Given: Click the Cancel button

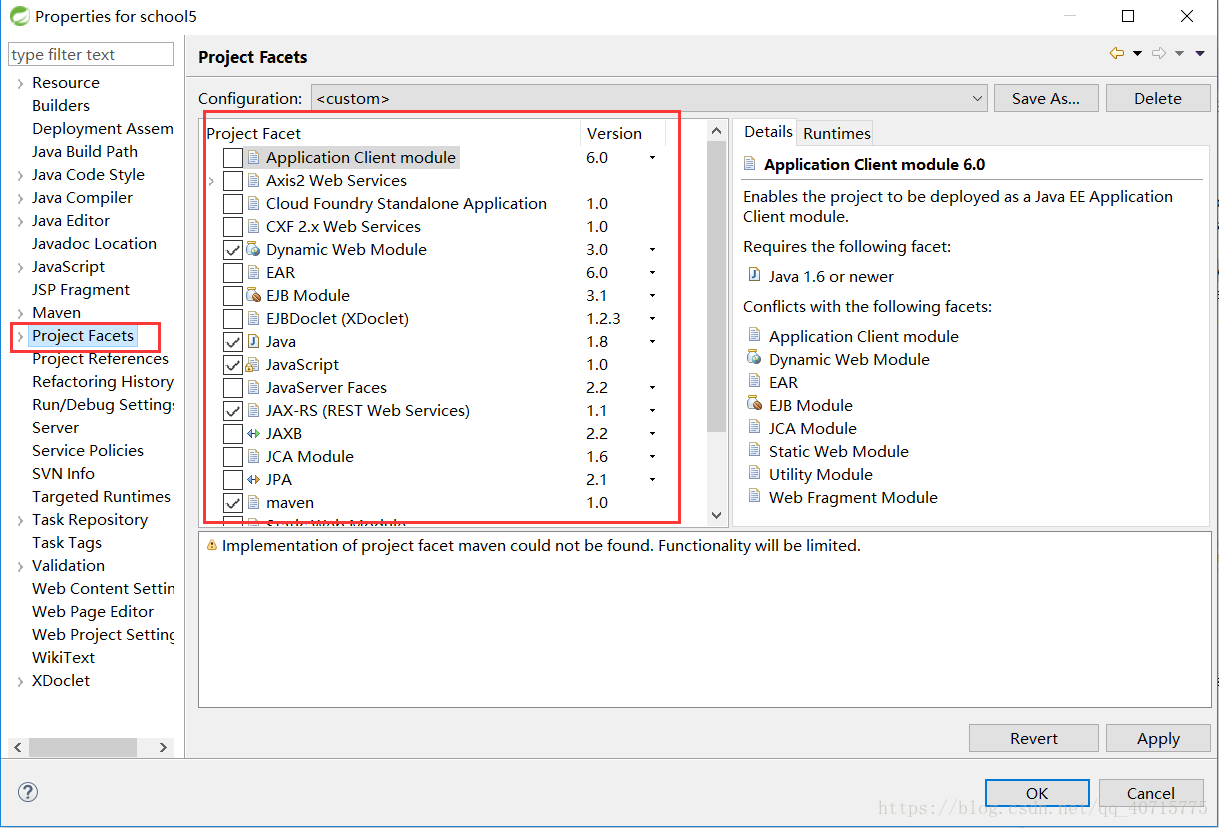Looking at the screenshot, I should [1151, 793].
